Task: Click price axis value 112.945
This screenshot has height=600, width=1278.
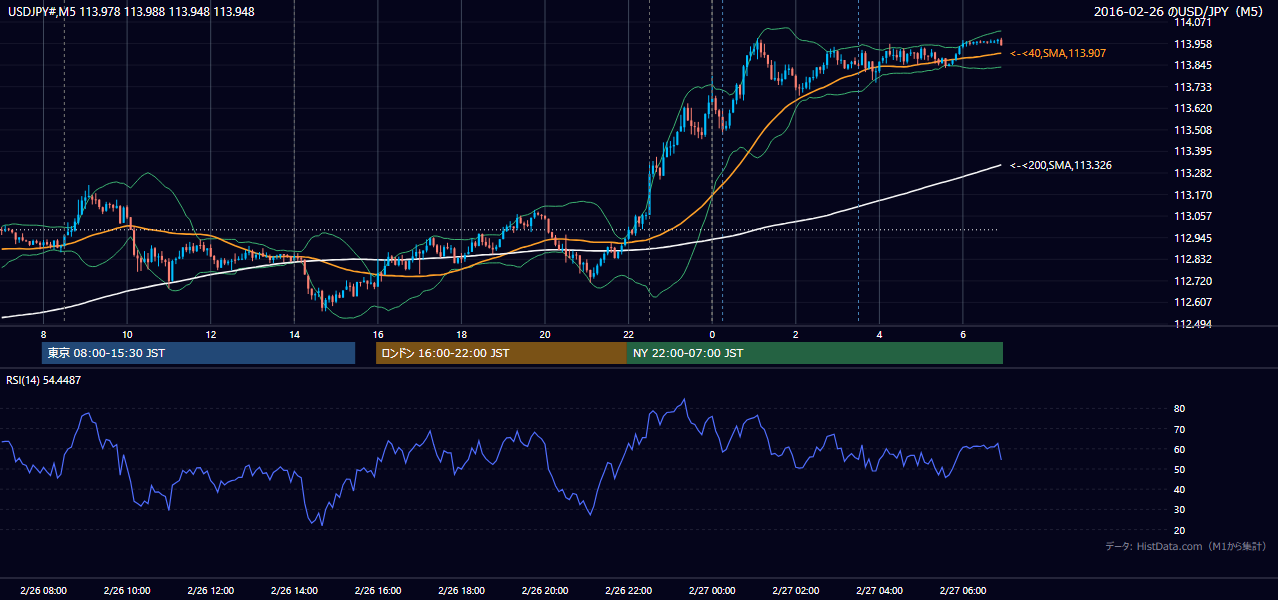Action: click(x=1193, y=238)
